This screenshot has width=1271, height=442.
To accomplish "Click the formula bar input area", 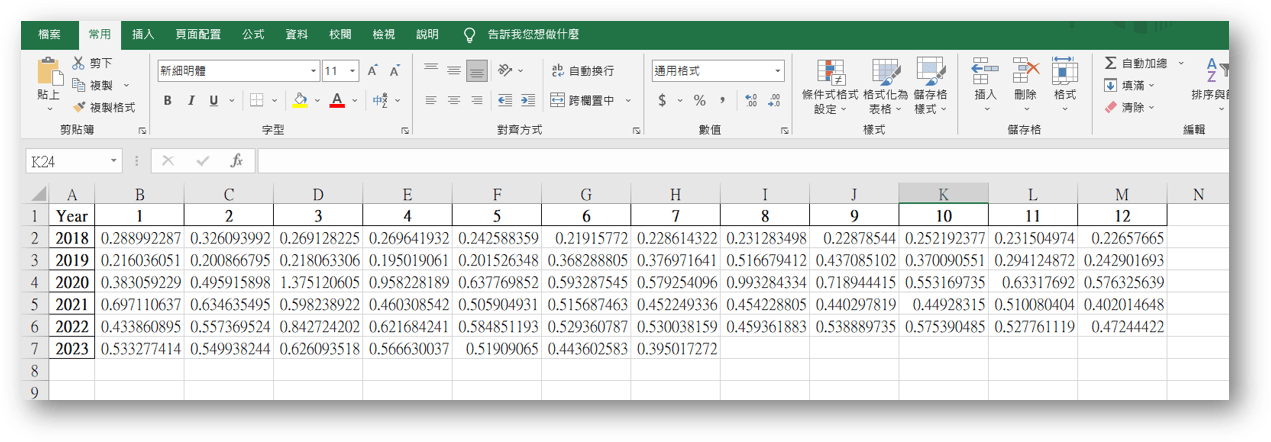I will 742,160.
